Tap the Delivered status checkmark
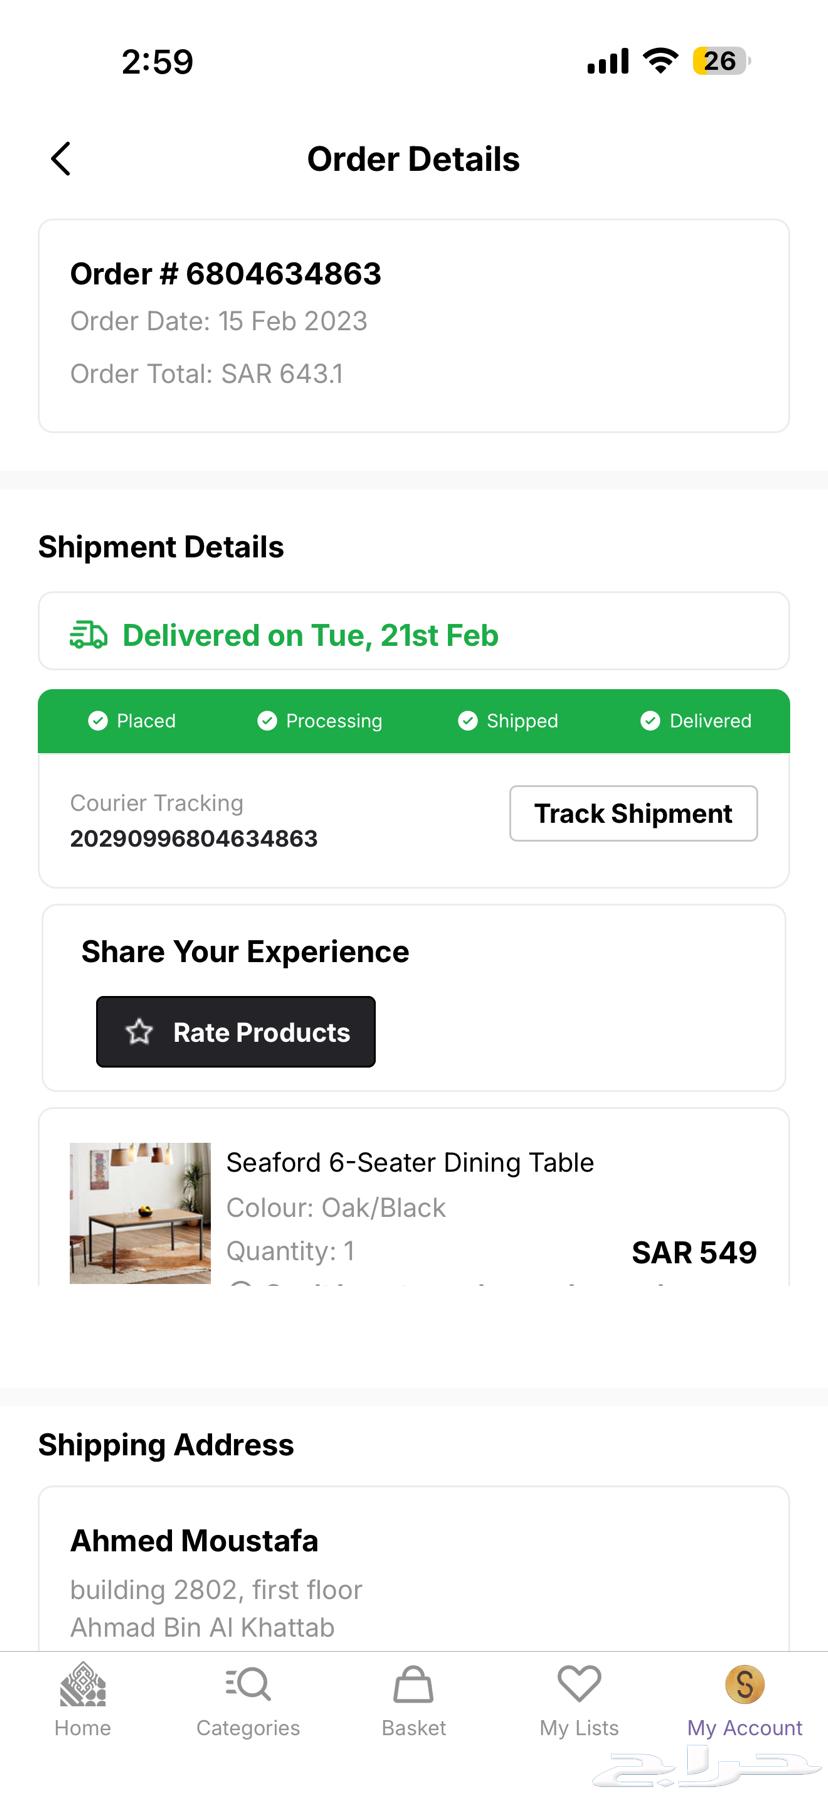The height and width of the screenshot is (1800, 828). [x=650, y=721]
